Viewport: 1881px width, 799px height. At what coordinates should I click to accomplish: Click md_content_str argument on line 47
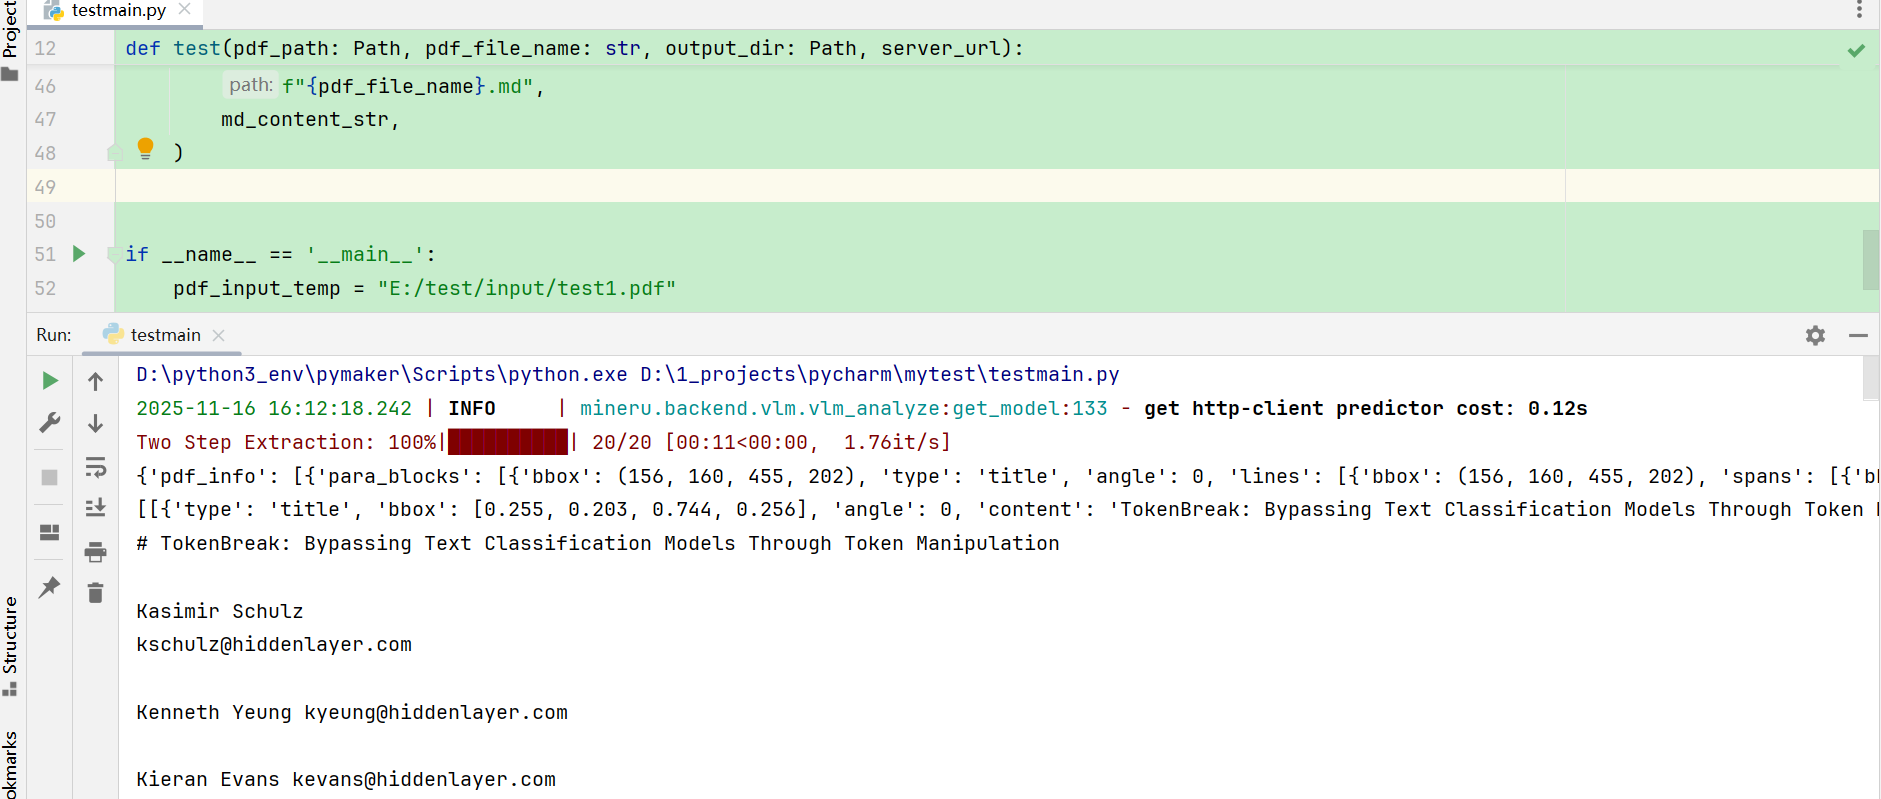pos(304,120)
